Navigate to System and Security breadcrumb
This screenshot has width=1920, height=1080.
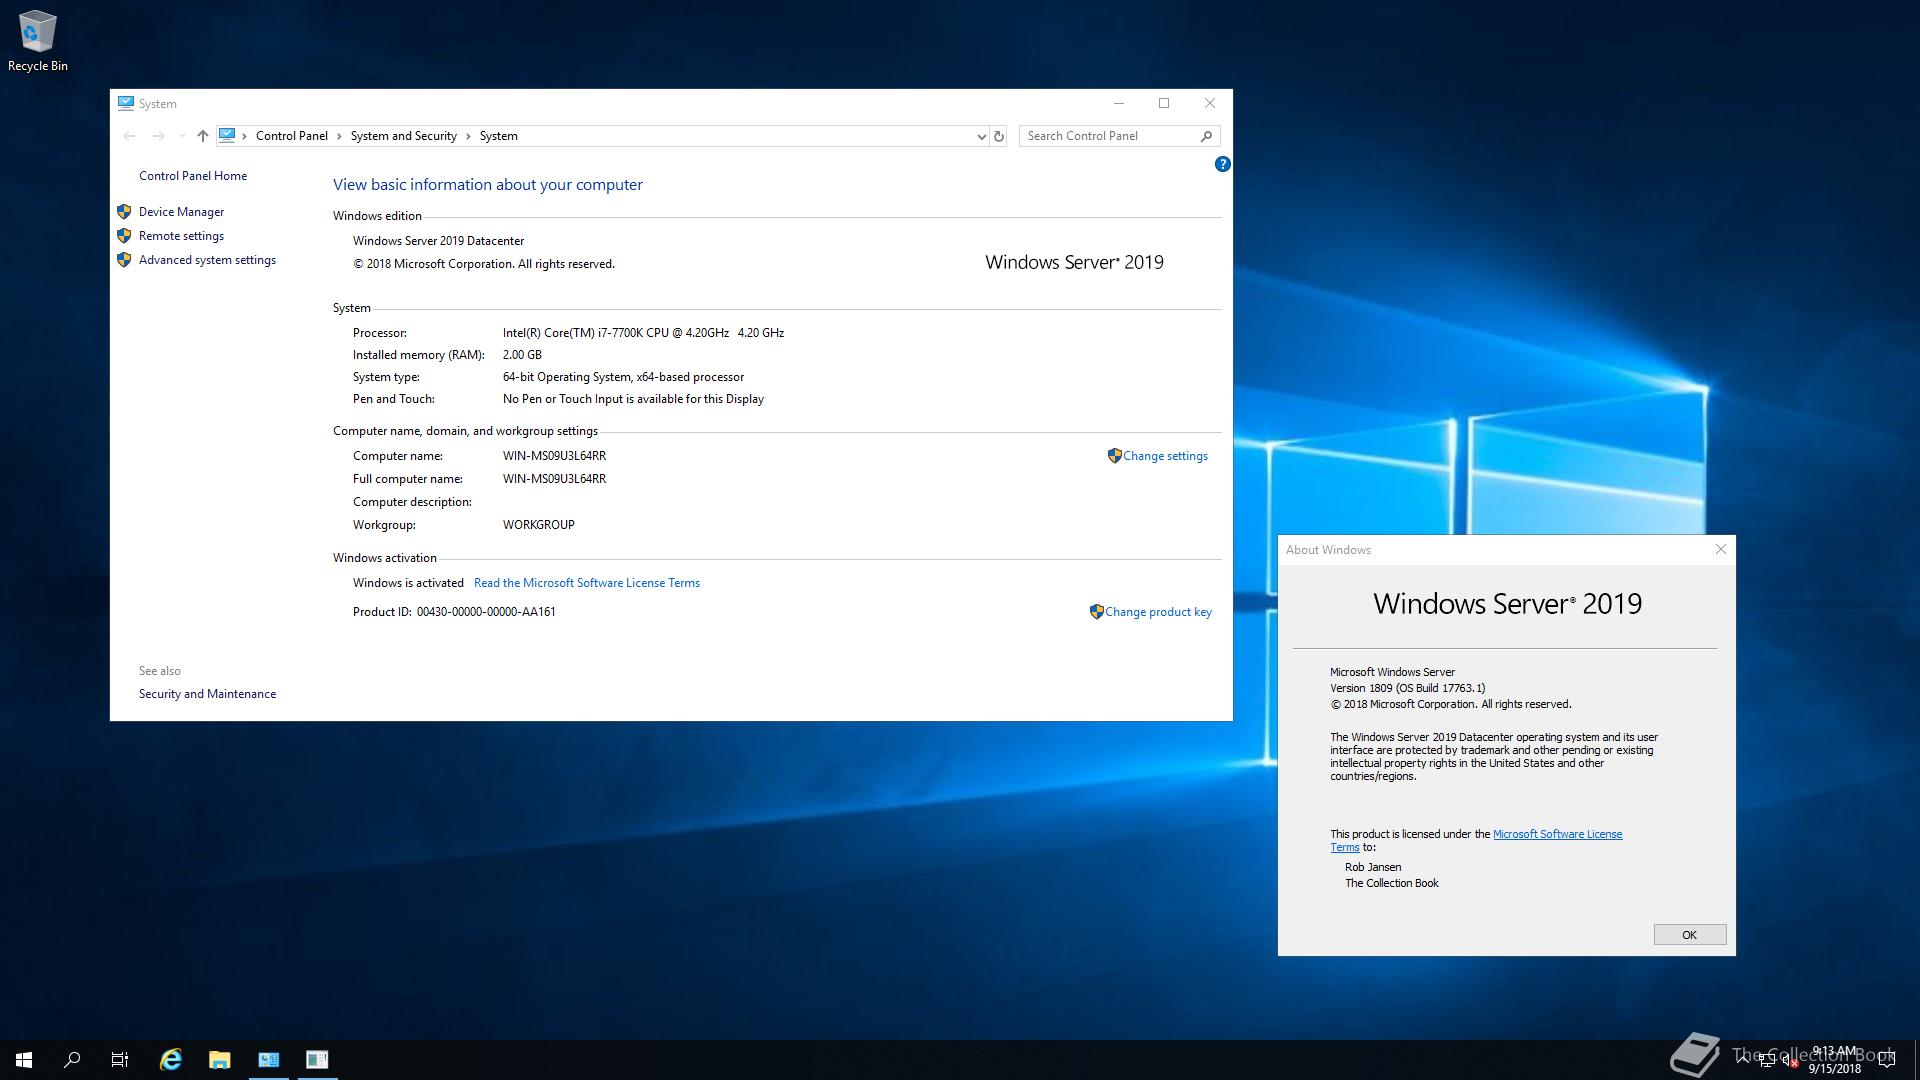tap(403, 136)
